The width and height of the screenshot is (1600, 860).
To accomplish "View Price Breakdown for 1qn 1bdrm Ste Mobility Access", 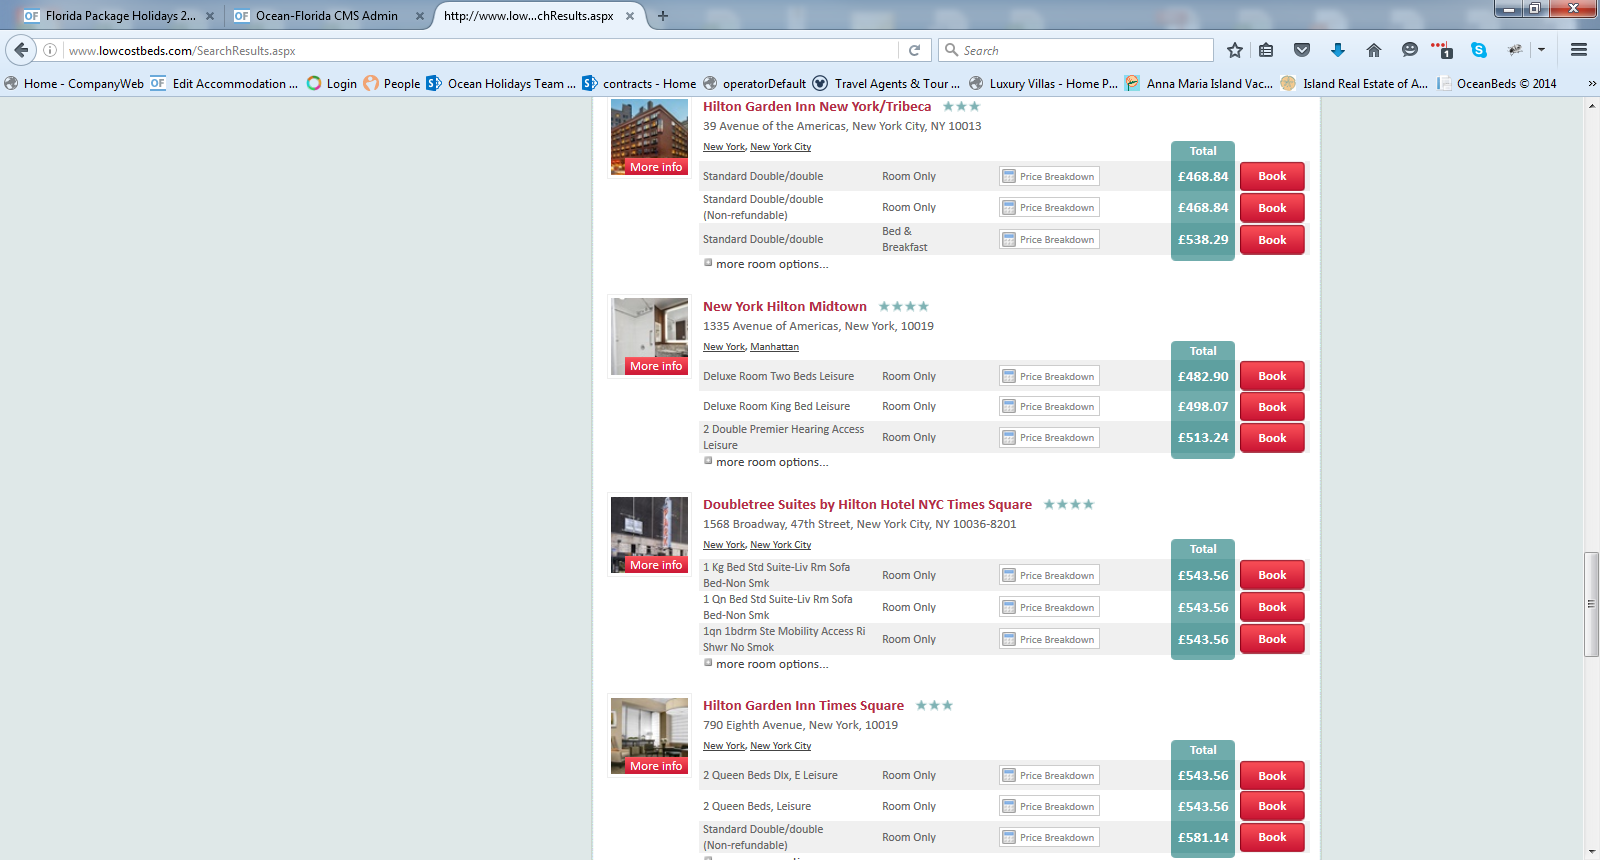I will coord(1049,639).
